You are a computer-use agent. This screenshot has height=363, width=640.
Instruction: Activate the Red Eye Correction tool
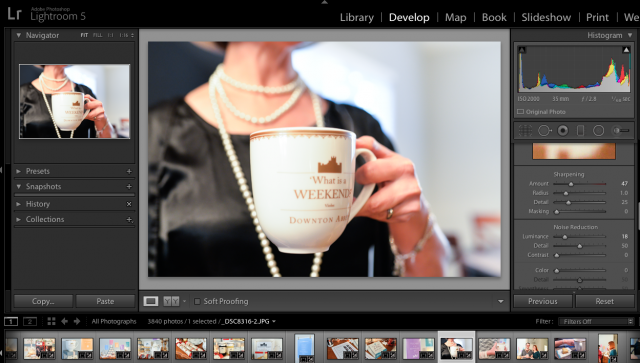pos(563,131)
